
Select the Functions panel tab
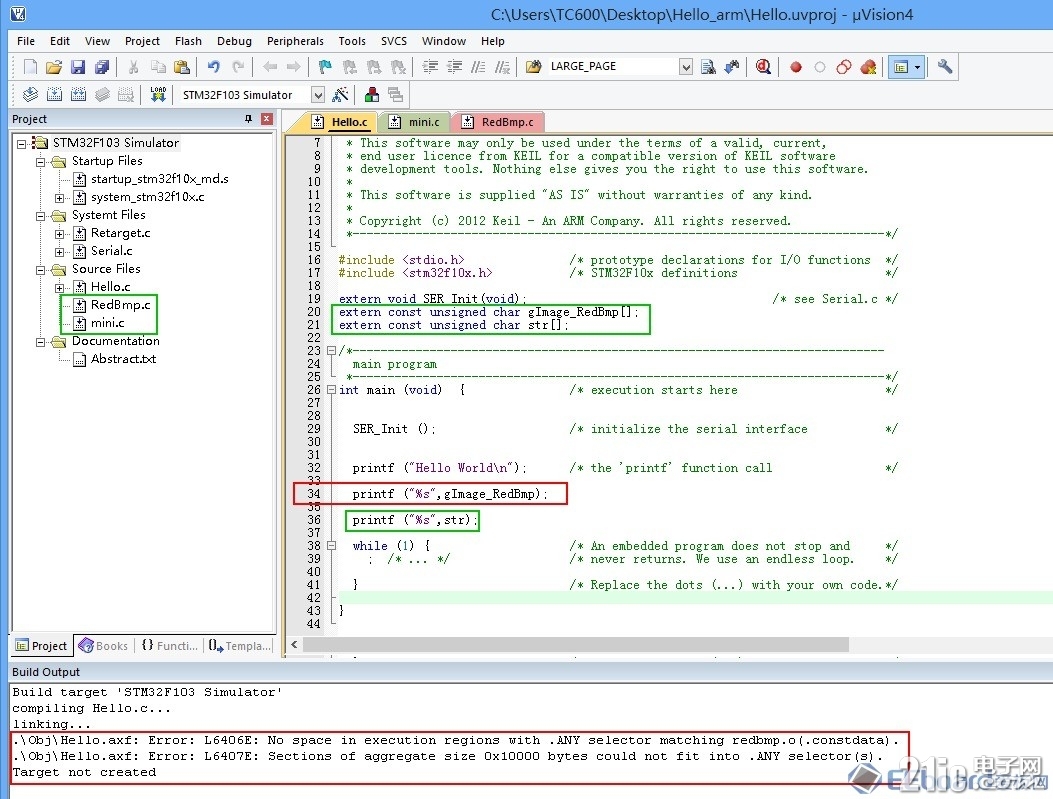click(x=169, y=645)
